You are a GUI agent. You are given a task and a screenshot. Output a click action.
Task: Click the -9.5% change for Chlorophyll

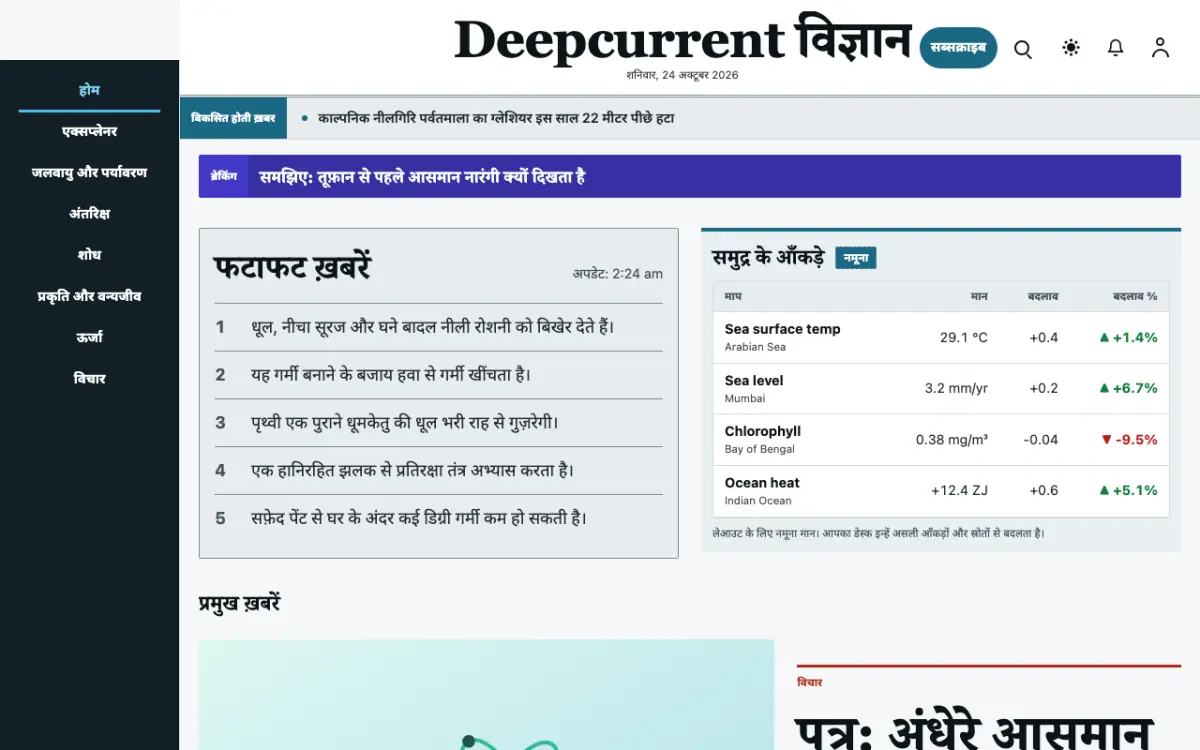coord(1129,440)
